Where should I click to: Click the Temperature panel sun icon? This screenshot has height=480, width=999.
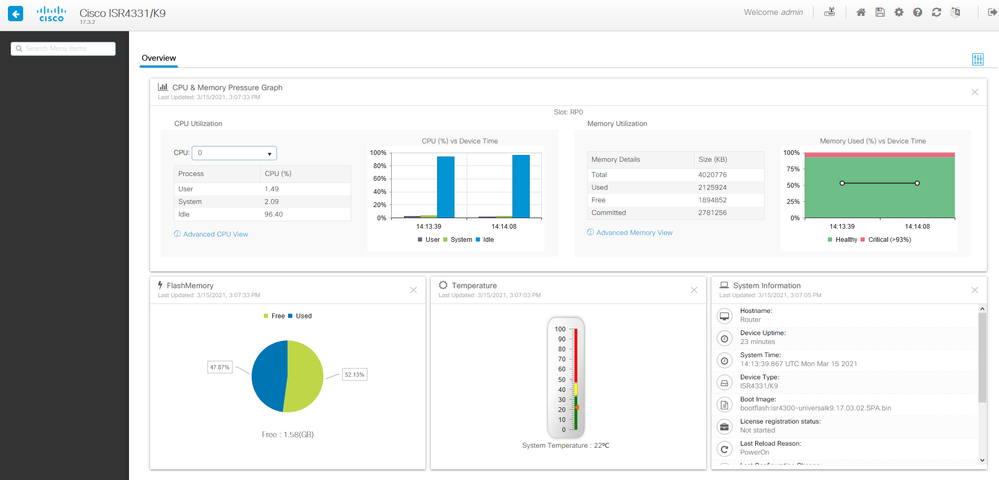(x=443, y=285)
